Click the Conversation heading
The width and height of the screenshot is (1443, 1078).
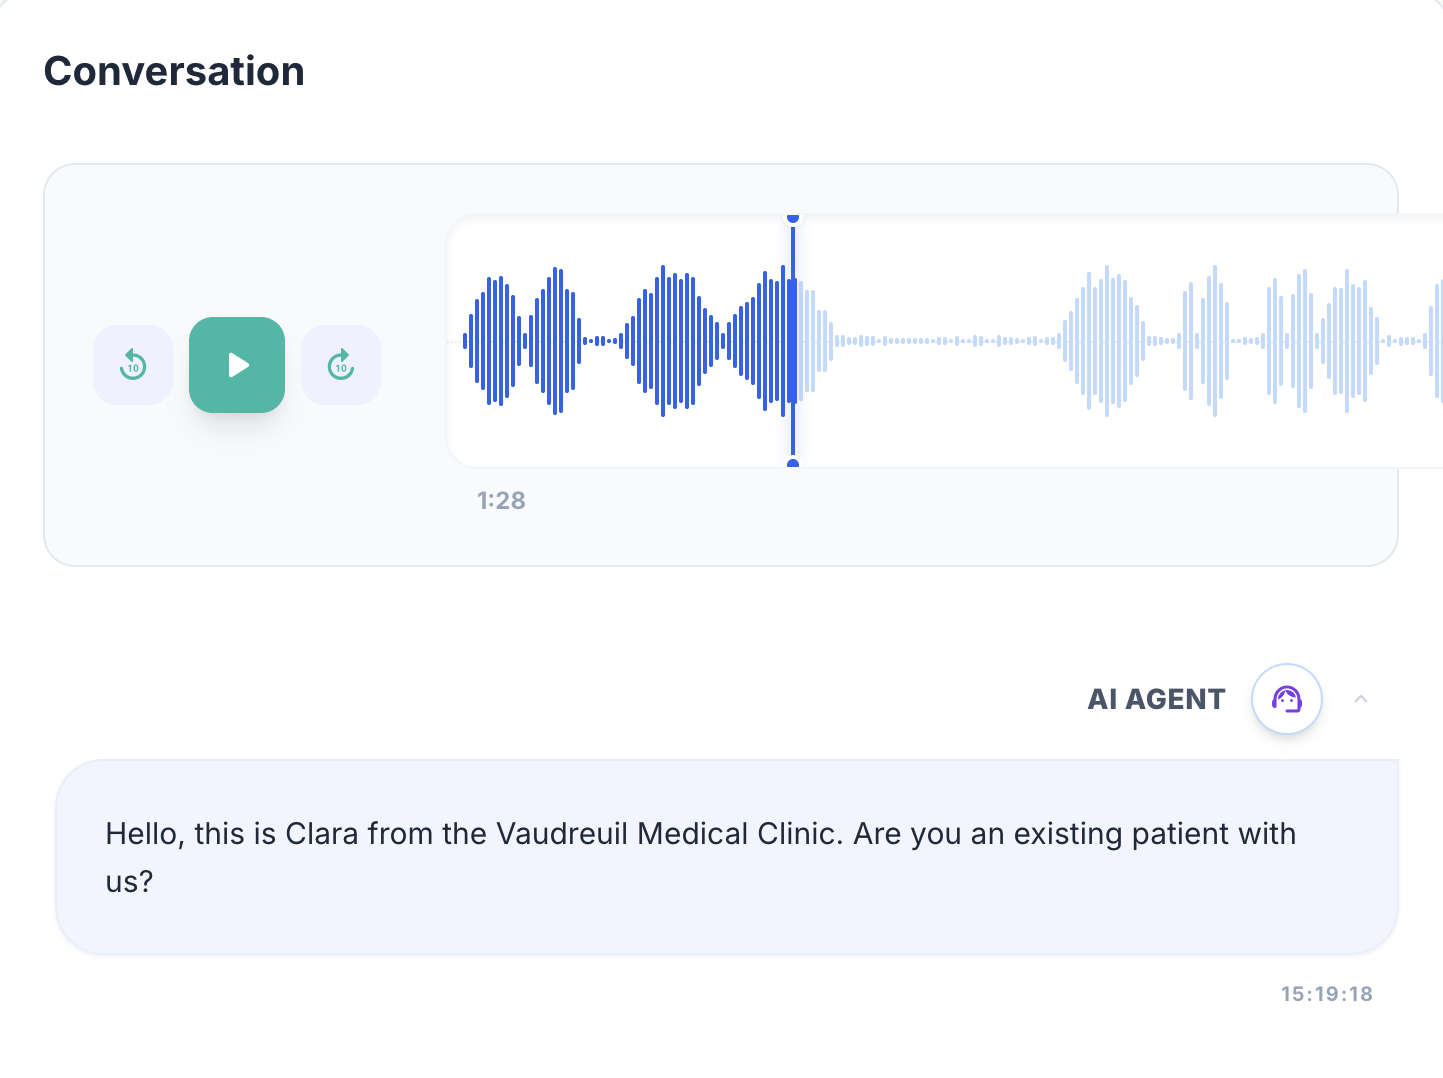coord(174,71)
